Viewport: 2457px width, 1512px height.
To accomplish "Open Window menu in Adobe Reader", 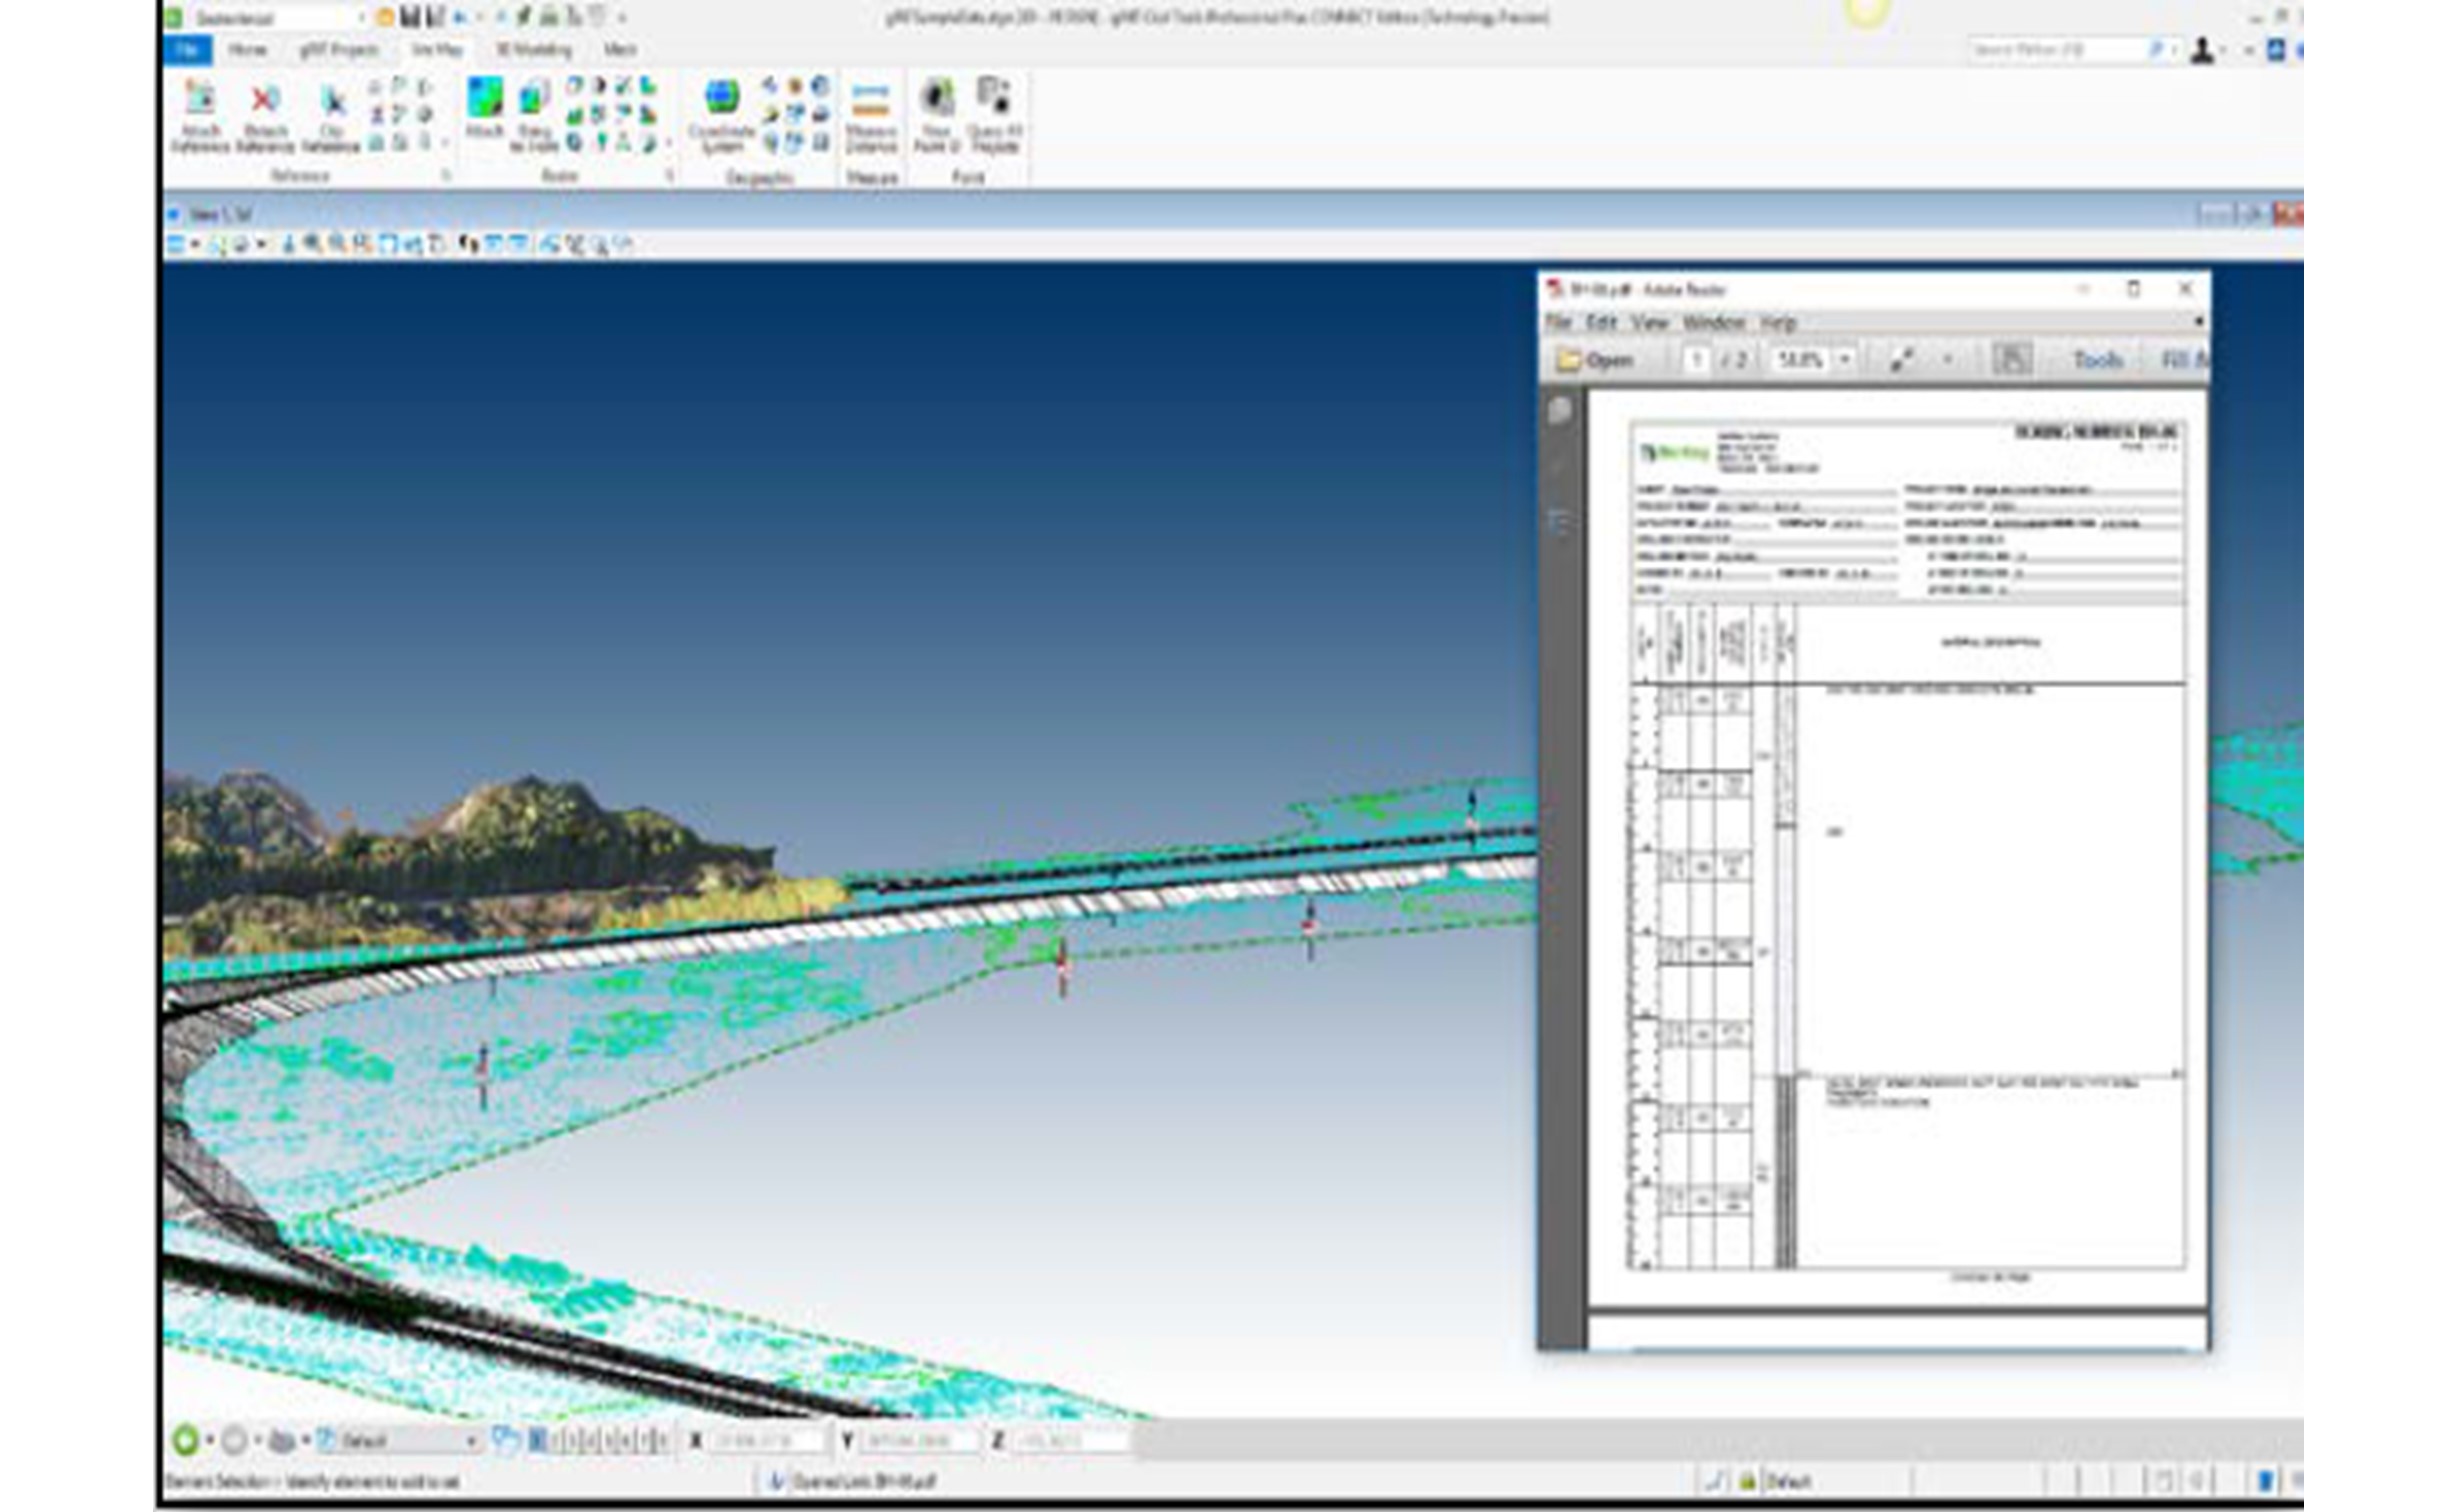I will click(x=1714, y=322).
